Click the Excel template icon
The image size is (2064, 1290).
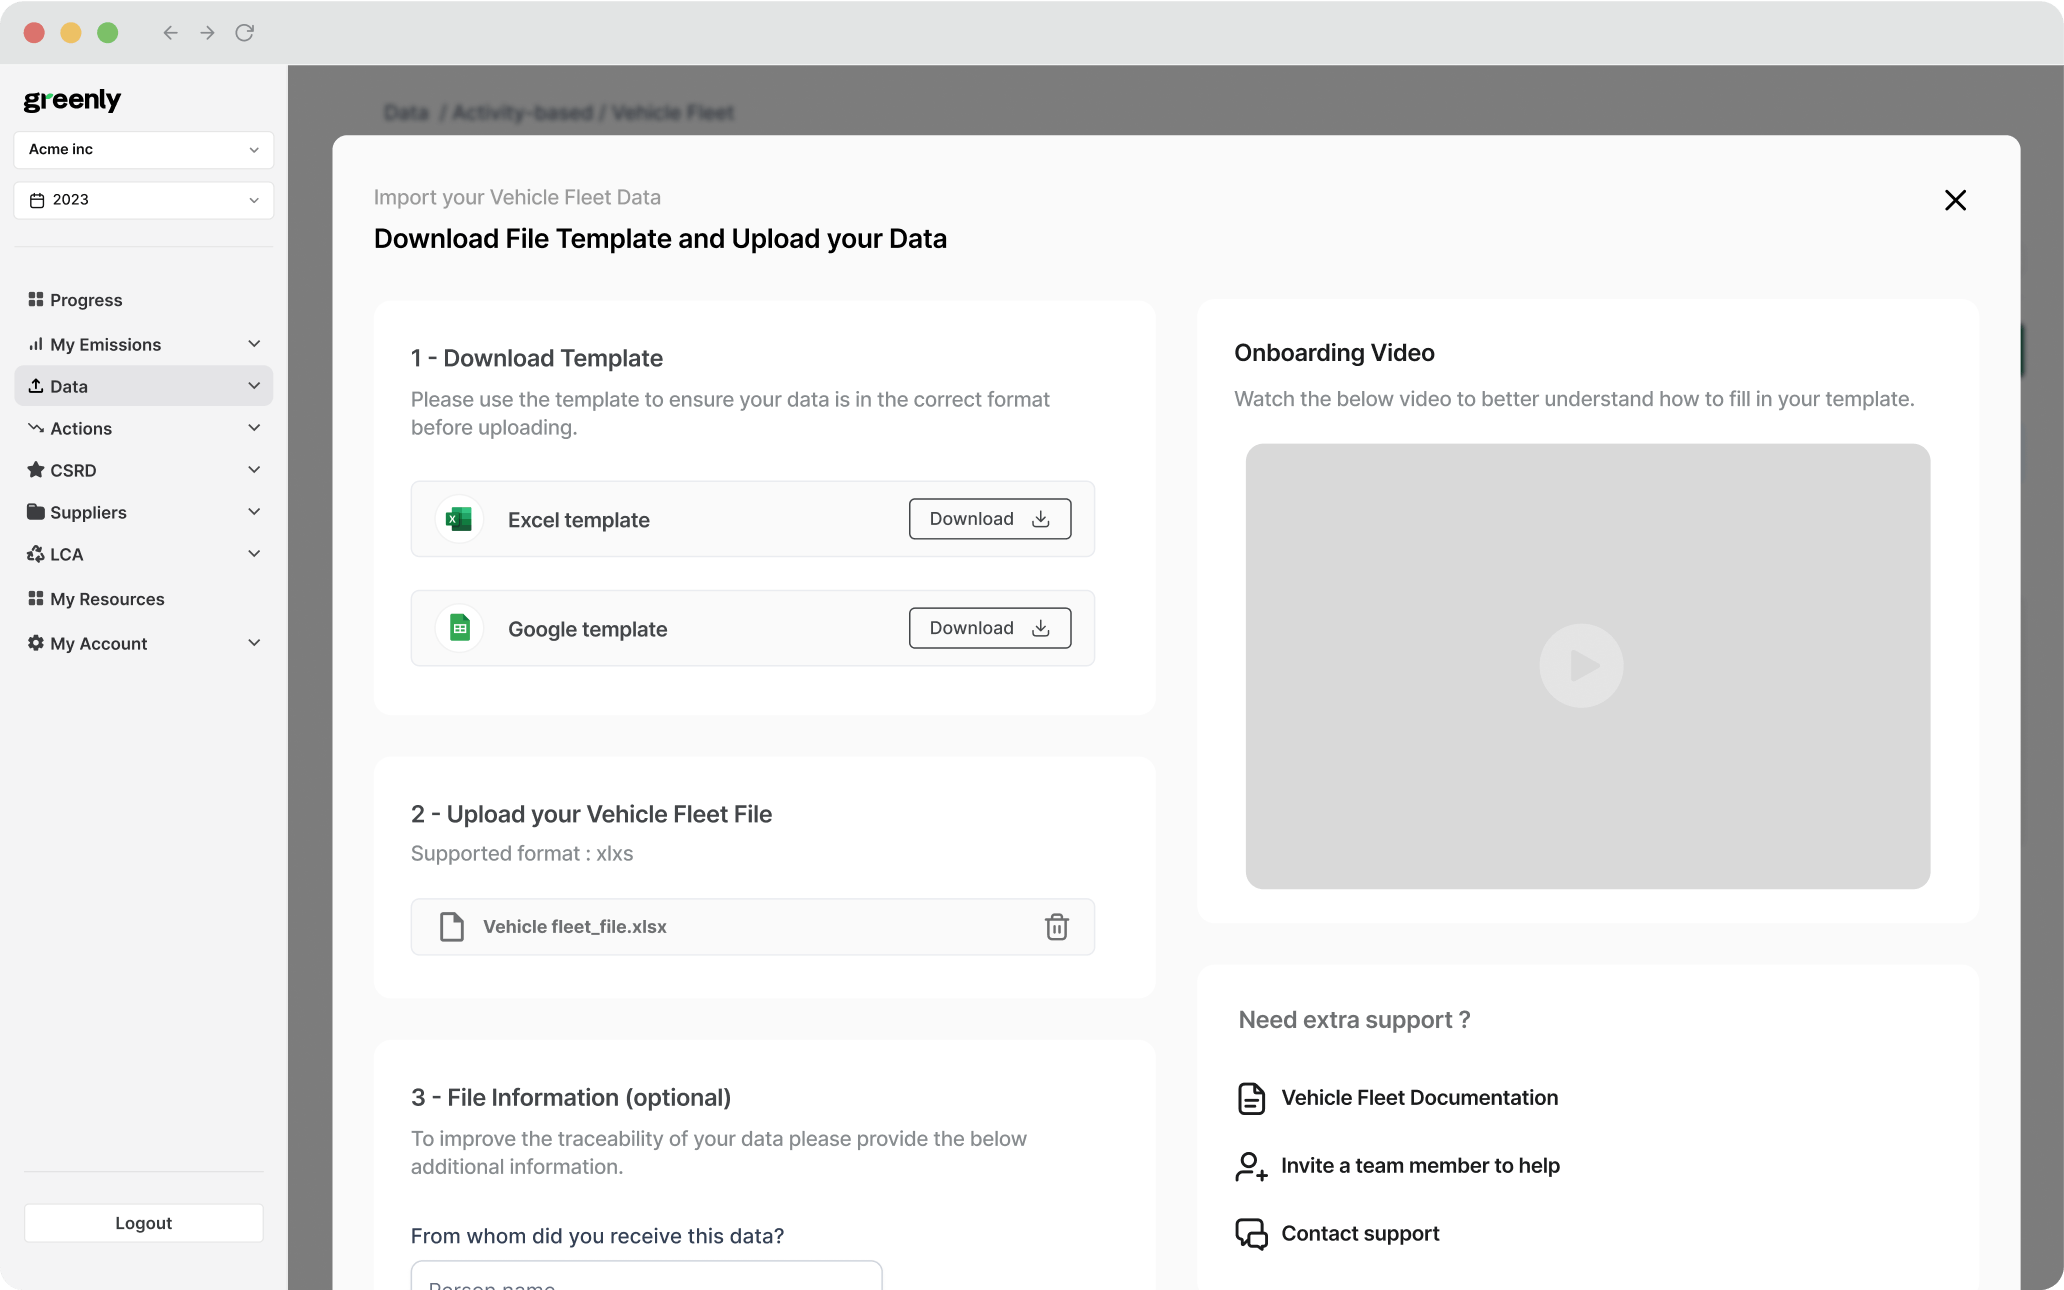(x=459, y=519)
